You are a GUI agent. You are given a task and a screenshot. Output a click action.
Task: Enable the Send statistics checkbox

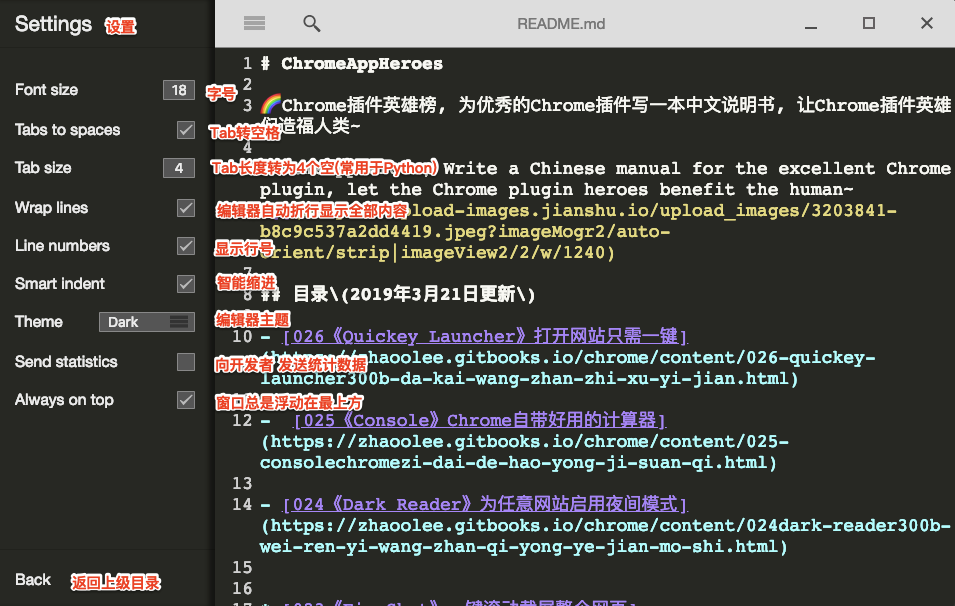point(186,362)
